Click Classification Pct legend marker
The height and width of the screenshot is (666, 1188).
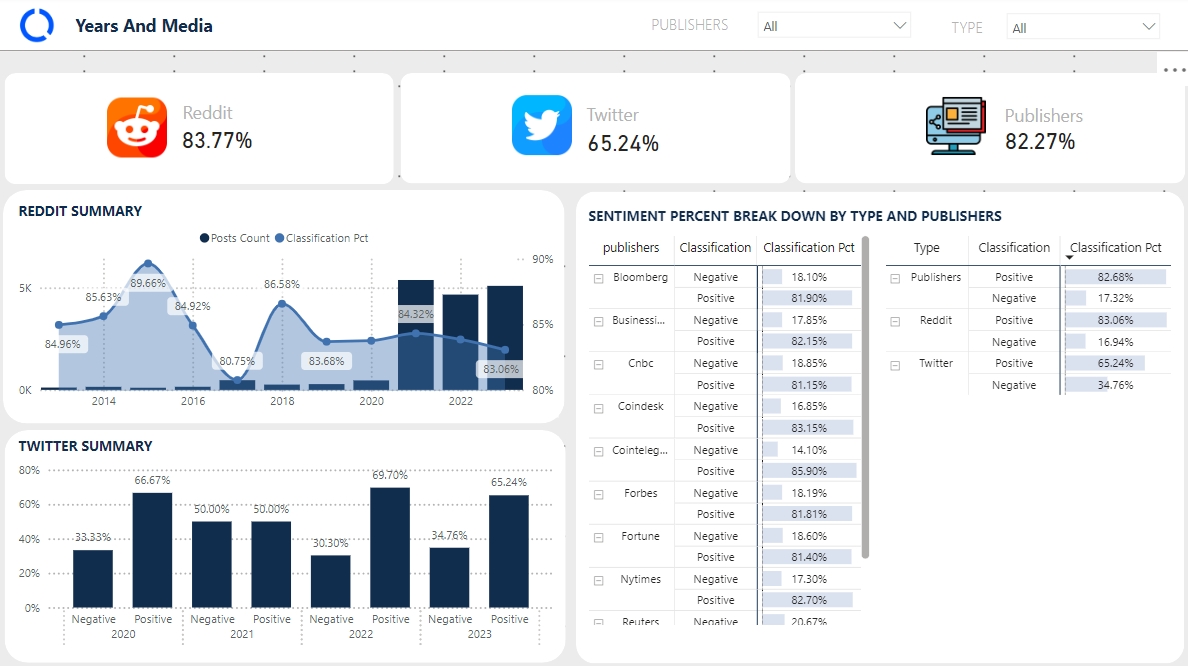coord(280,238)
